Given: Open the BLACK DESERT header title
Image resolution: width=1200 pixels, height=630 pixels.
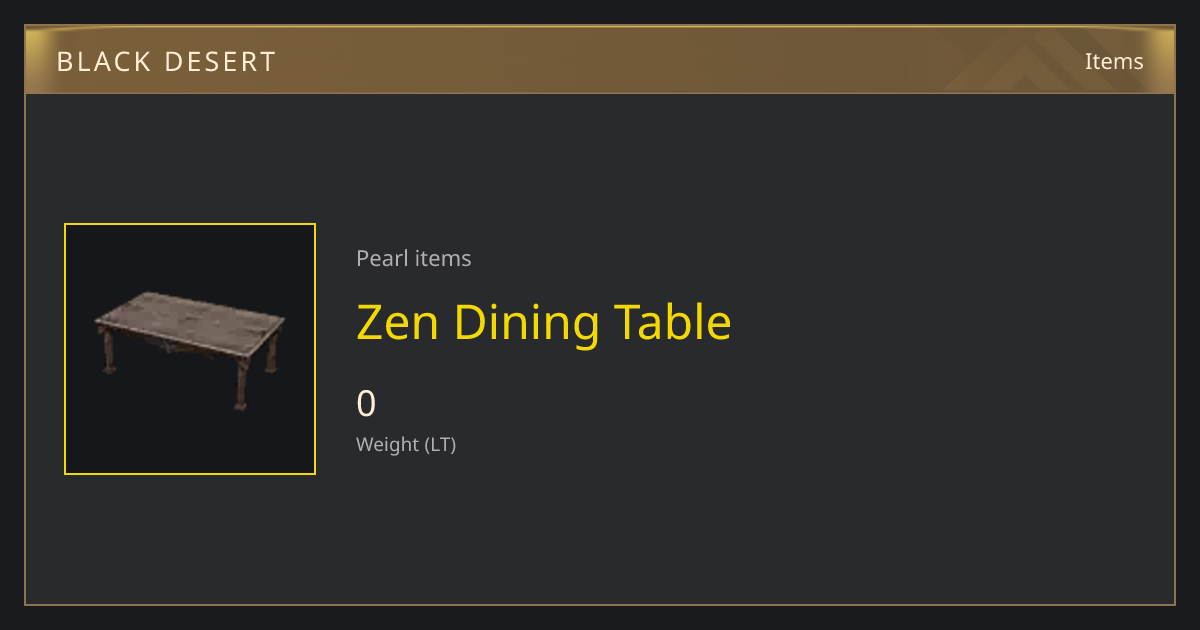Looking at the screenshot, I should point(166,62).
